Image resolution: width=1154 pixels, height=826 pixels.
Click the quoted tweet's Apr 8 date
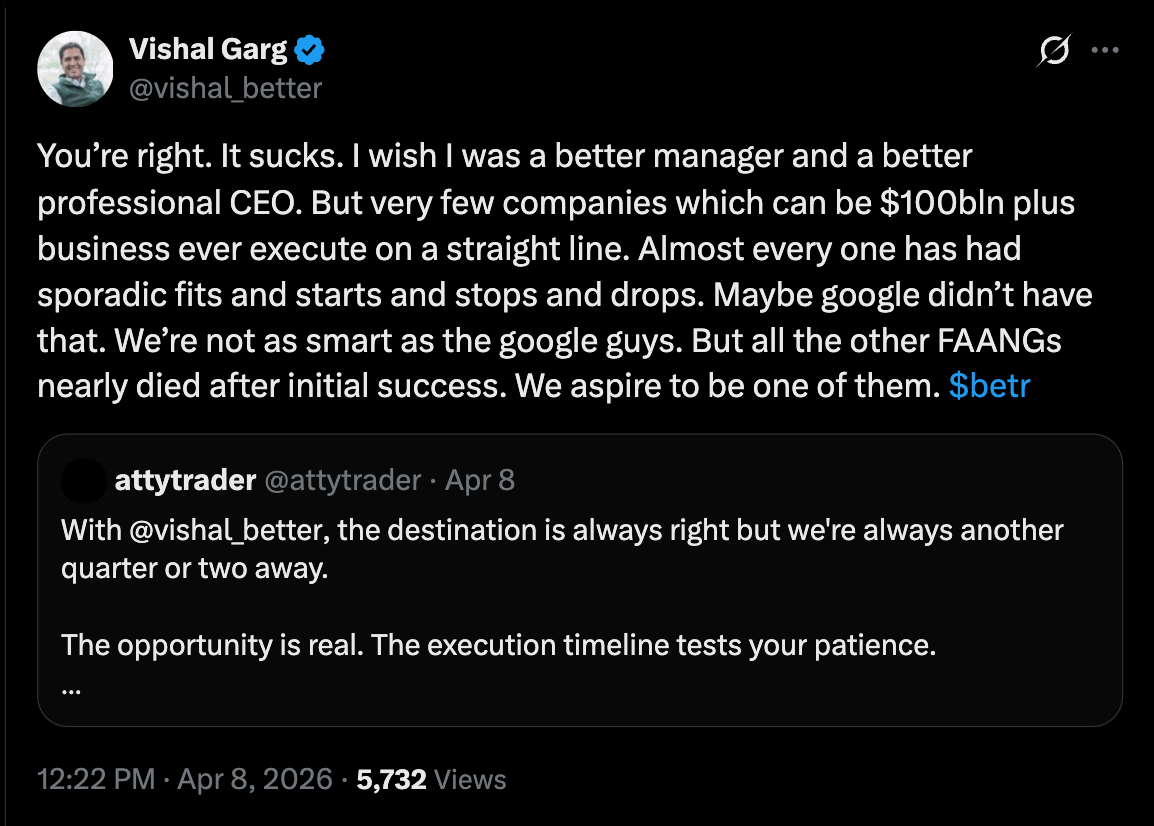pyautogui.click(x=479, y=481)
